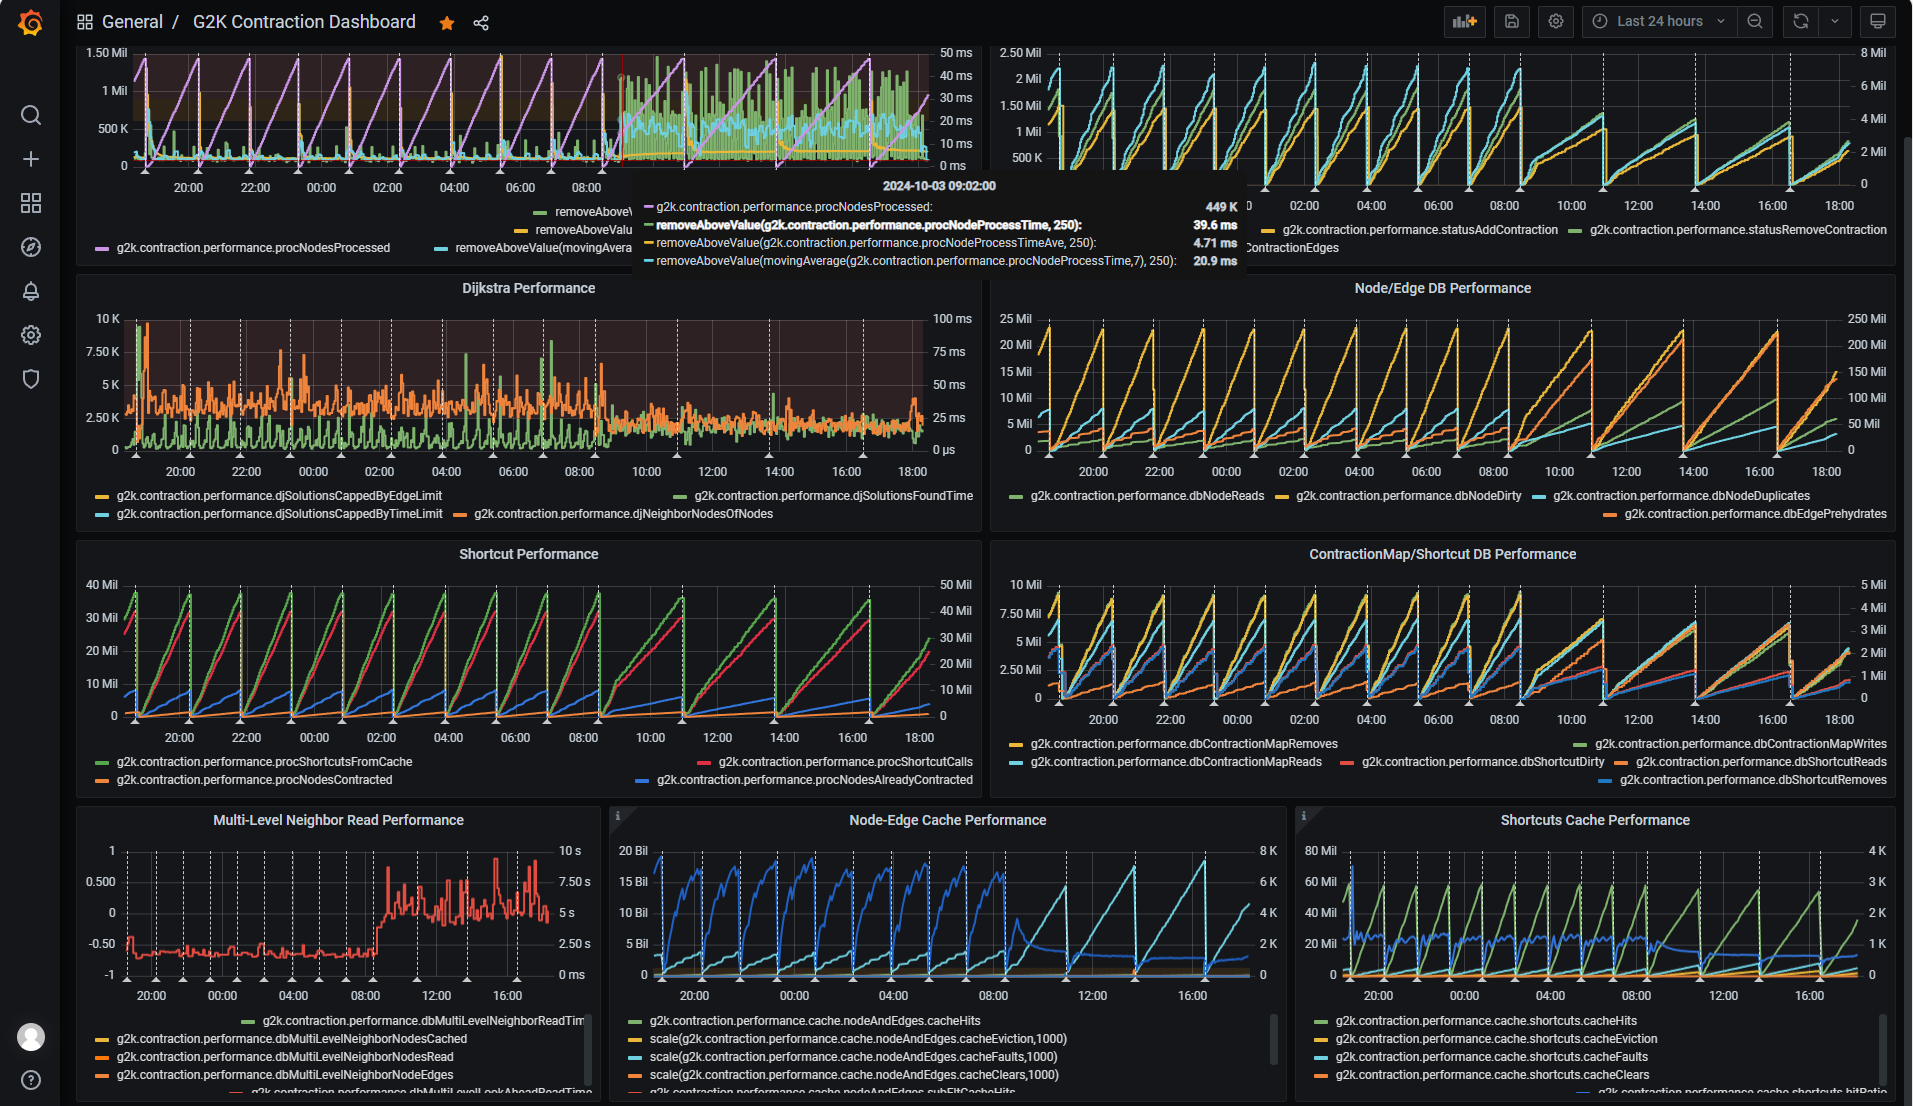Open Explore compass in the sidebar
1913x1106 pixels.
[31, 247]
